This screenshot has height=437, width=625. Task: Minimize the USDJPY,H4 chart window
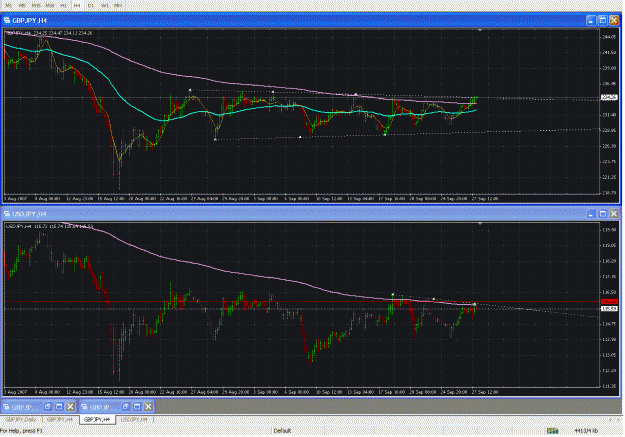pos(591,214)
